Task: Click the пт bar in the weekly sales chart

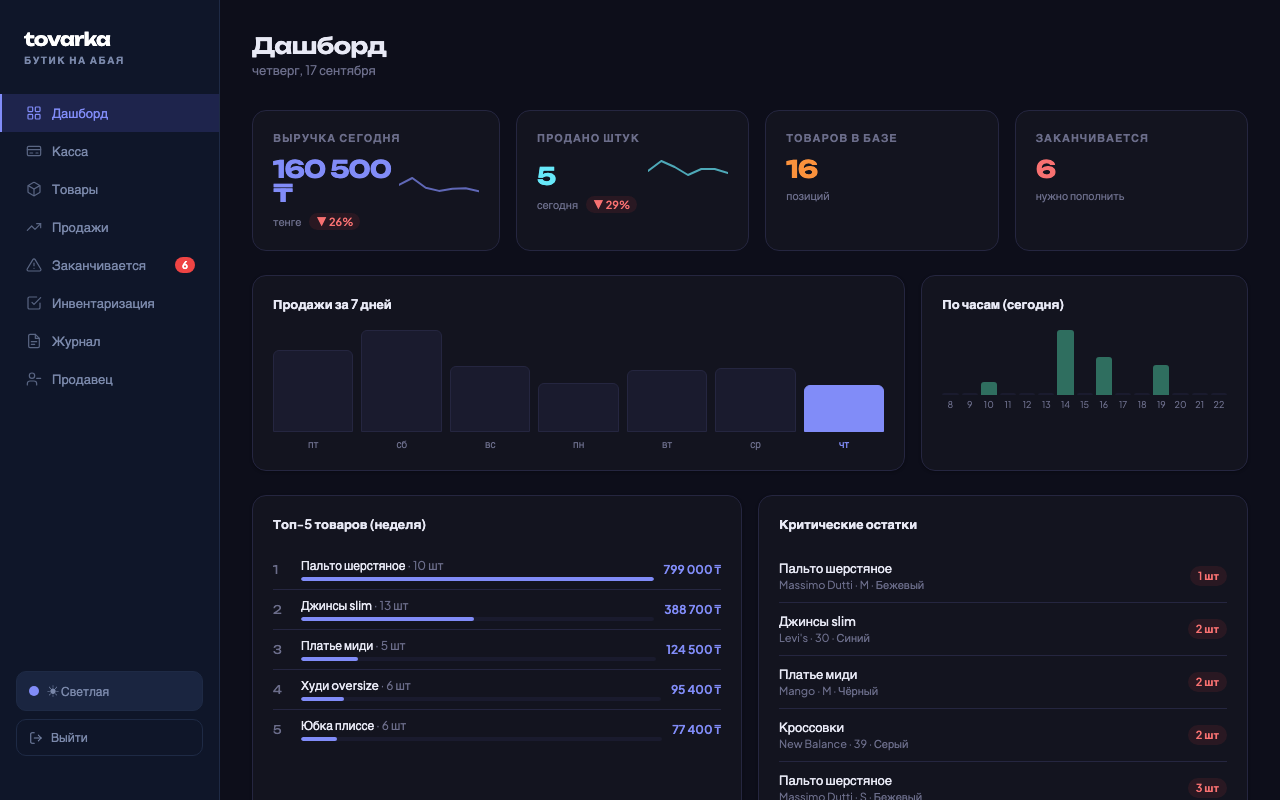Action: [313, 391]
